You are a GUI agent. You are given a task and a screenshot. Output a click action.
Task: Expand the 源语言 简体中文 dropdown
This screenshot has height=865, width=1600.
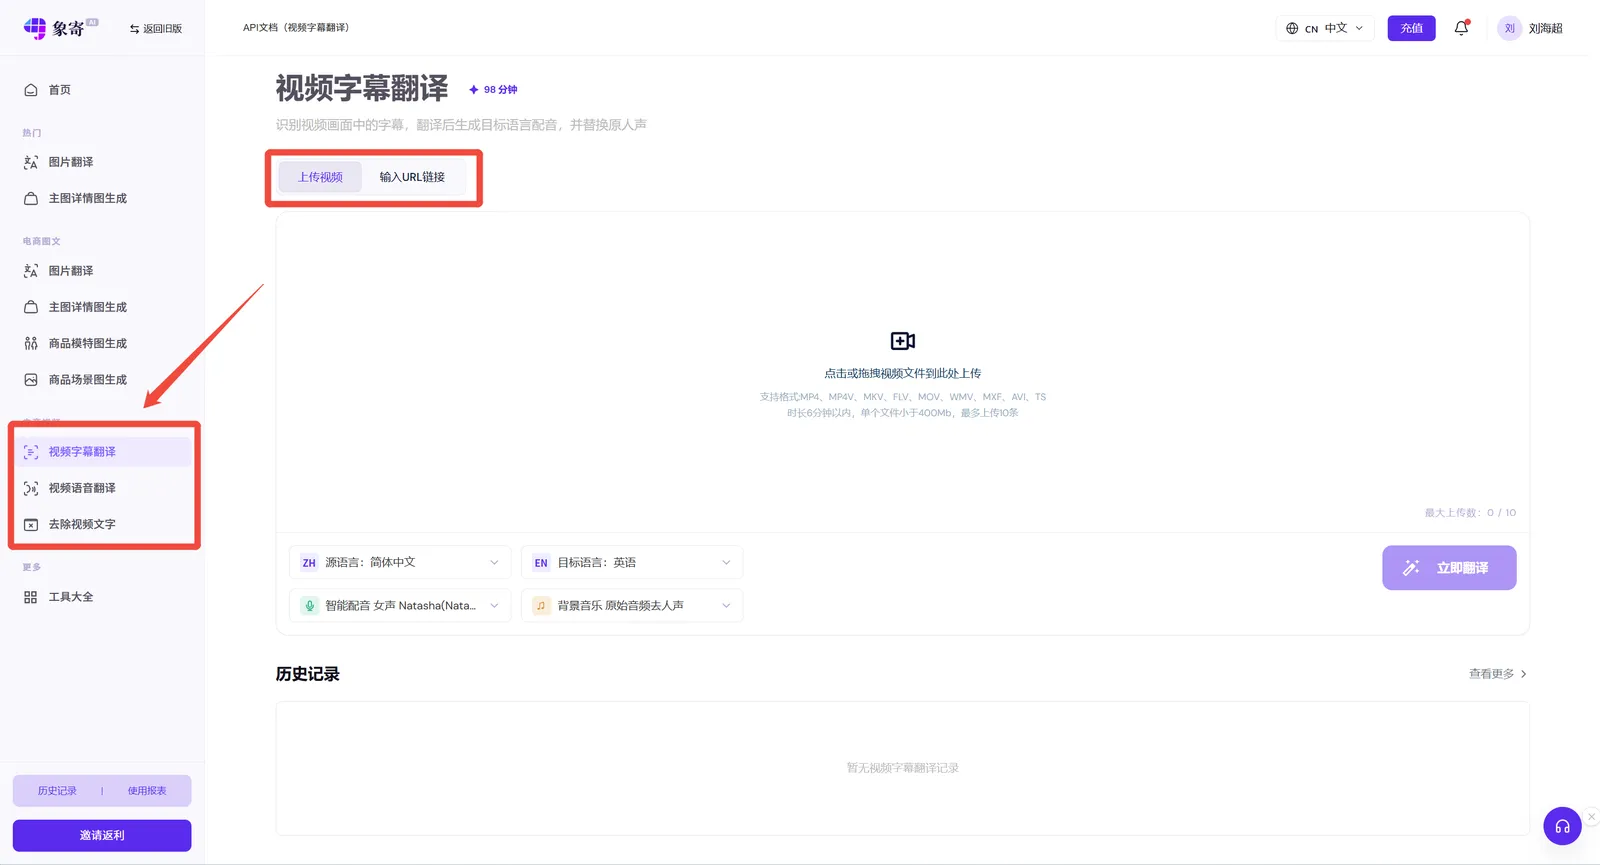[400, 562]
